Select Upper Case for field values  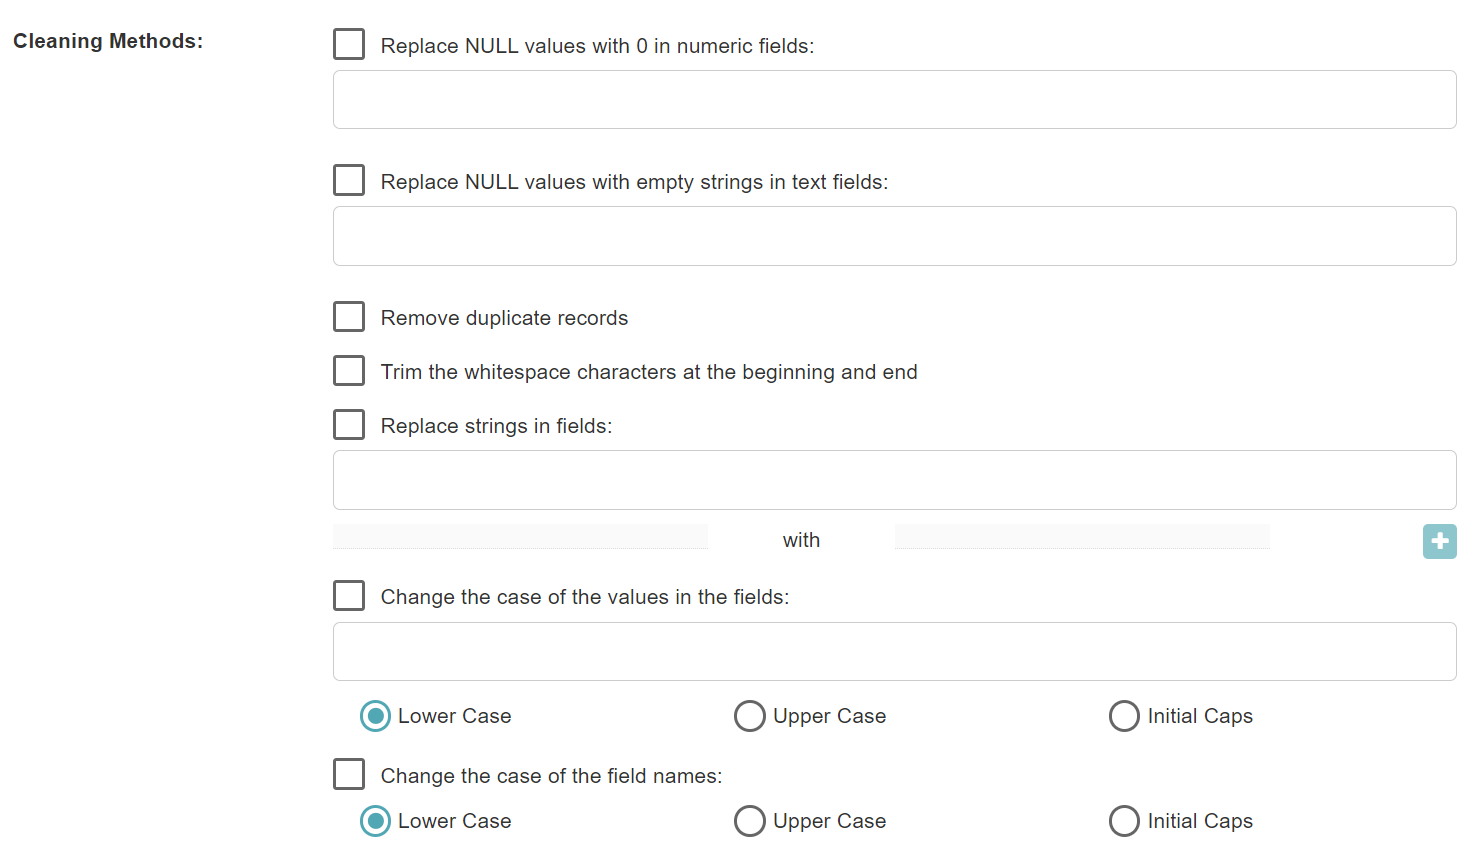(750, 716)
